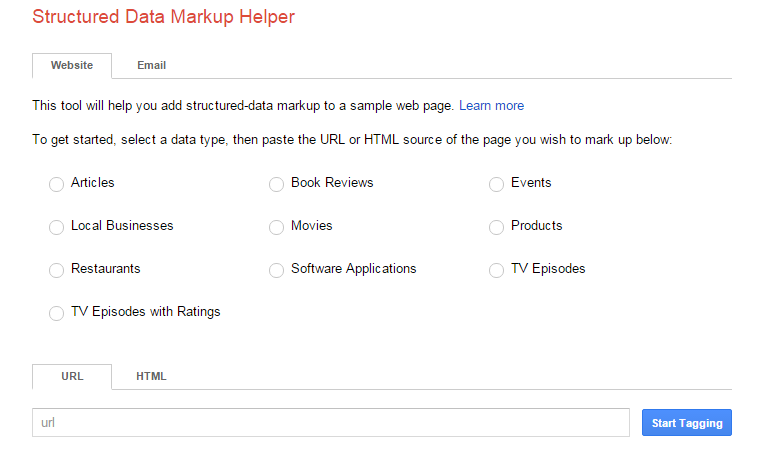Choose the Products radio button

(496, 228)
